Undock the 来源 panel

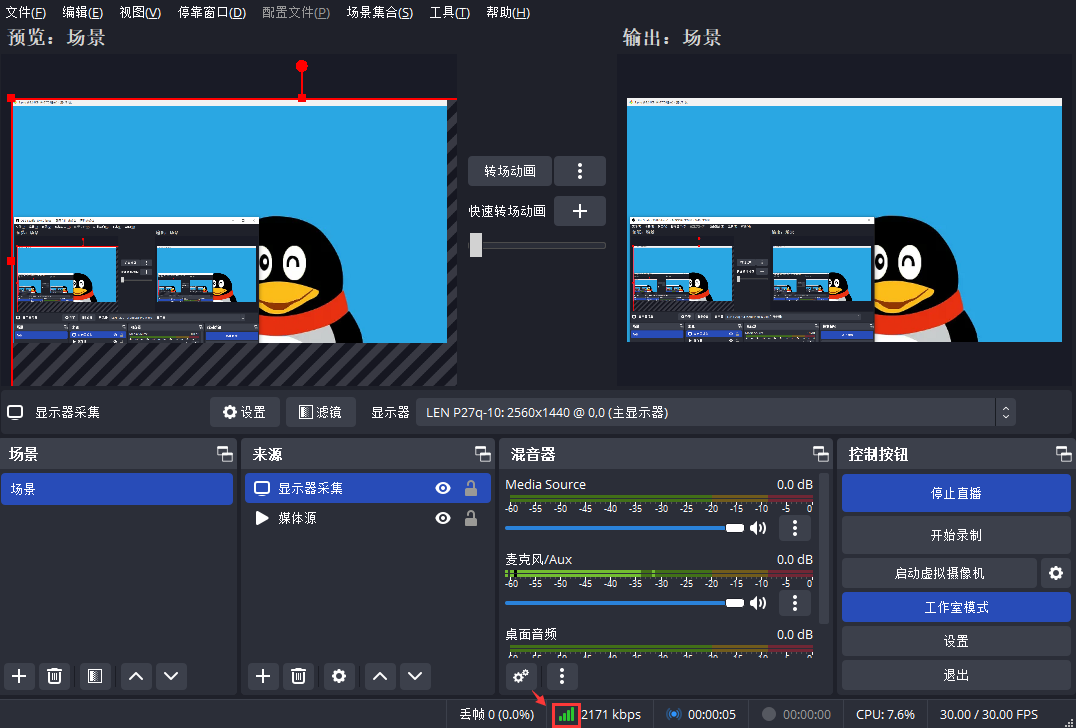pyautogui.click(x=482, y=454)
